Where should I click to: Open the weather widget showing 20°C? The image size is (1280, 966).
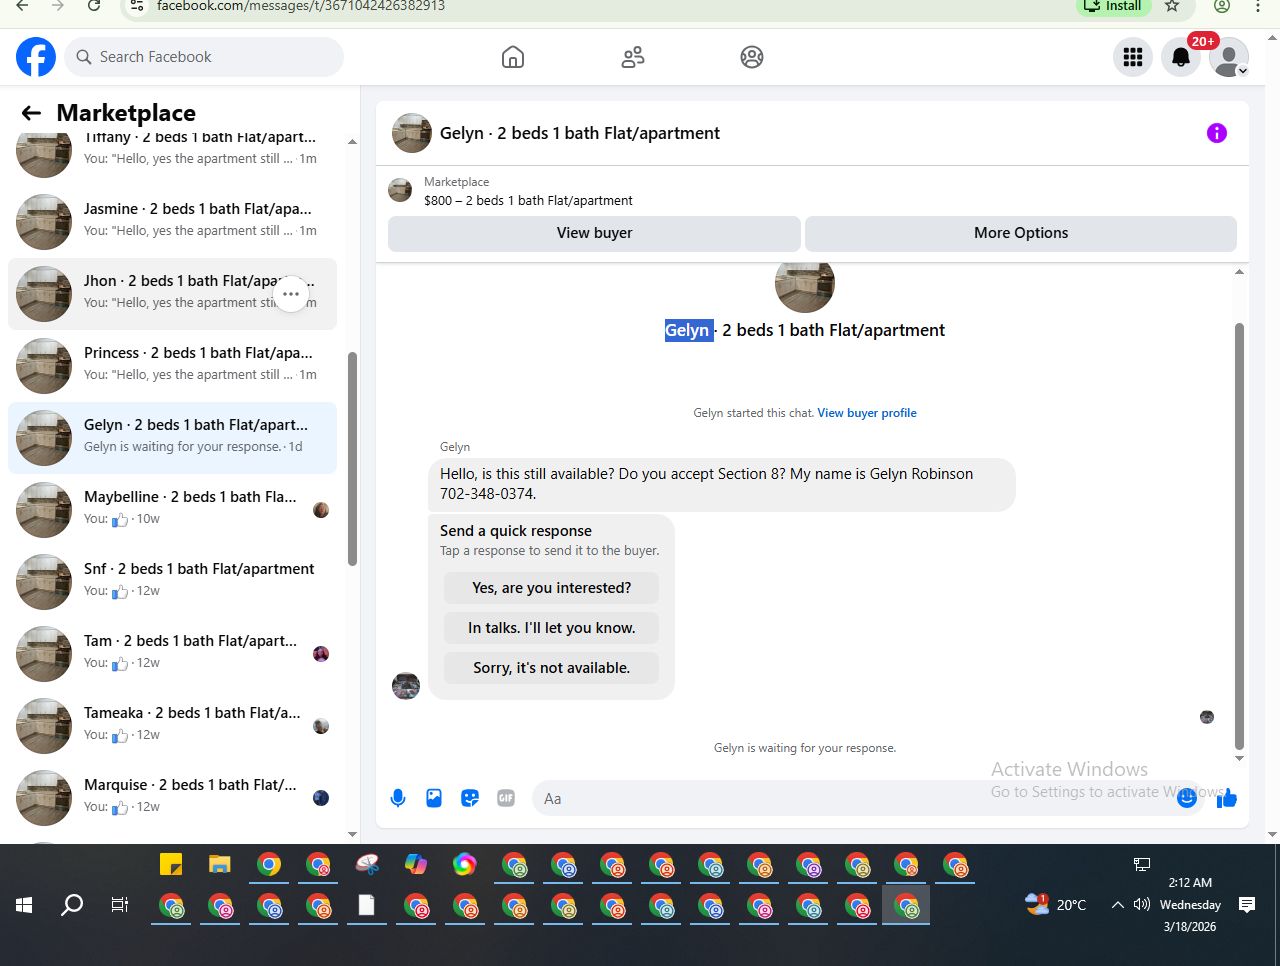(x=1056, y=904)
